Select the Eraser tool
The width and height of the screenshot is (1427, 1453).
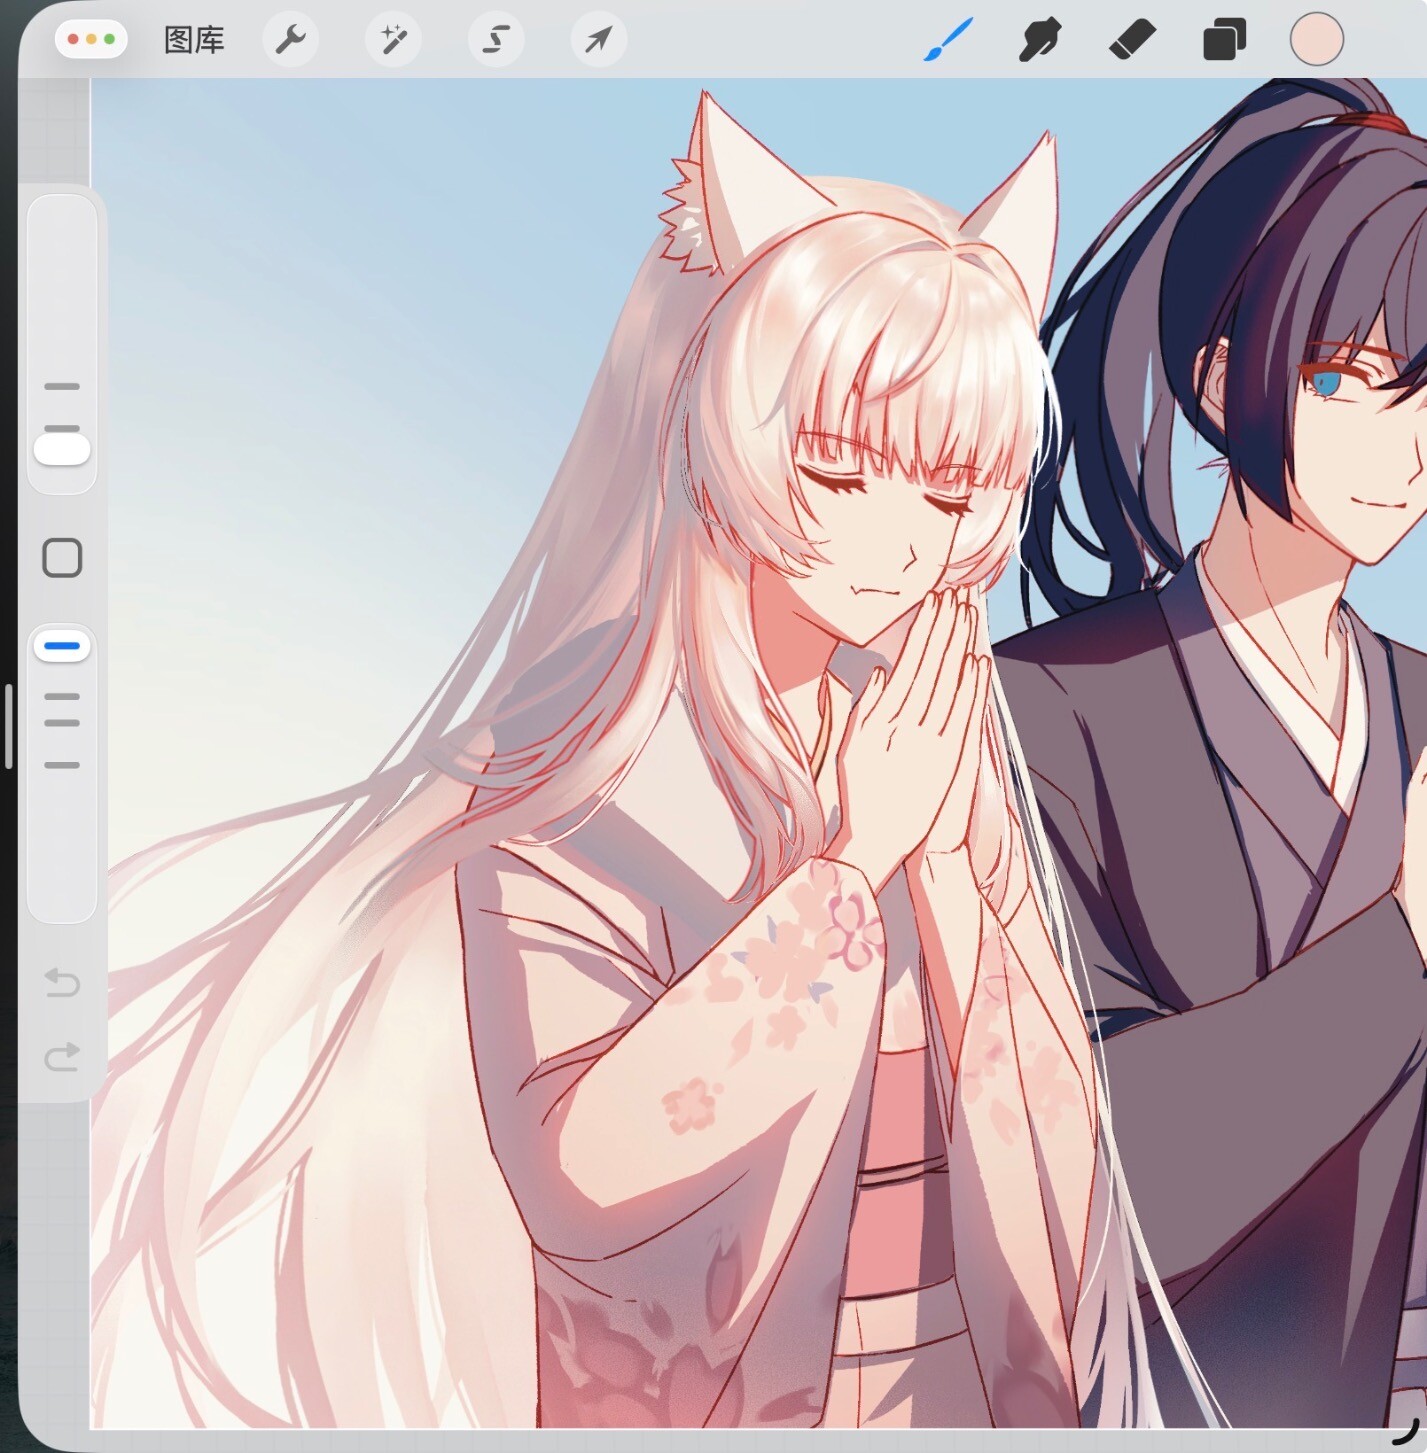[1132, 40]
